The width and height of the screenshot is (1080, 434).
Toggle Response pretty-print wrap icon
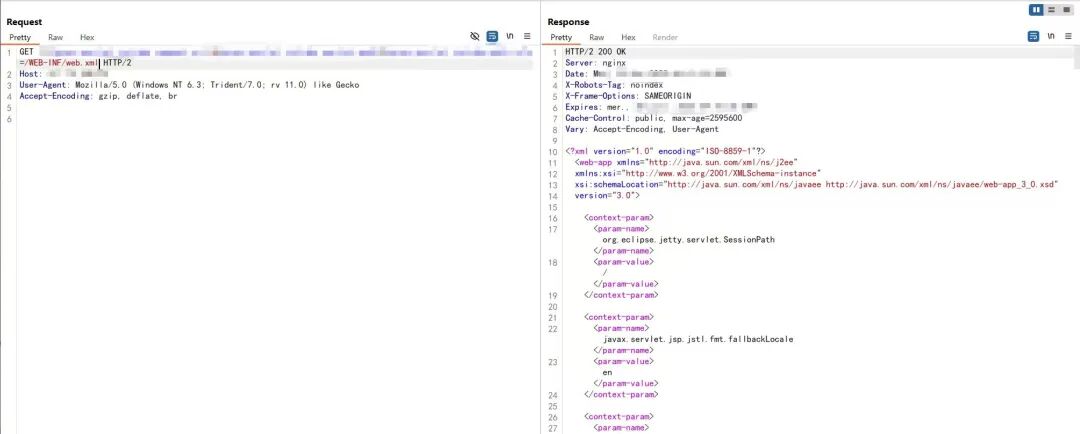[x=1033, y=36]
